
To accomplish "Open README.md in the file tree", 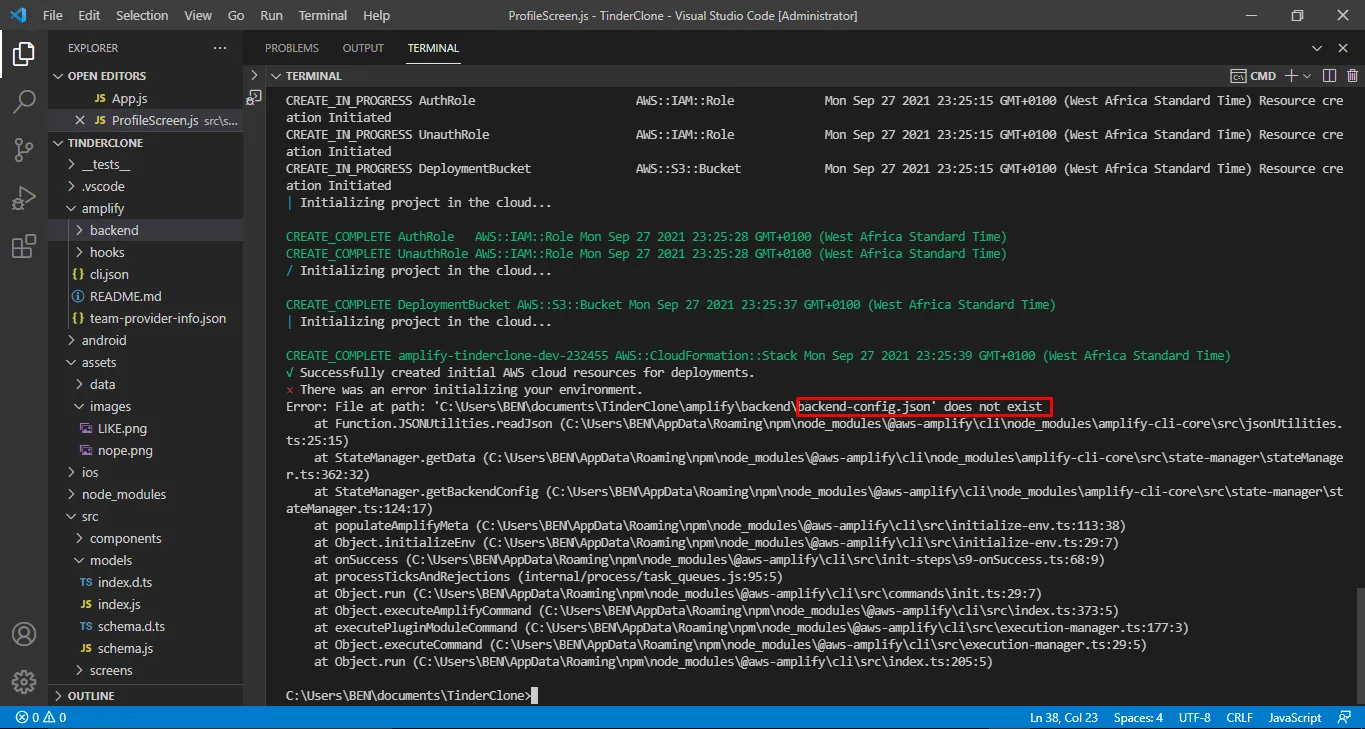I will [146, 296].
